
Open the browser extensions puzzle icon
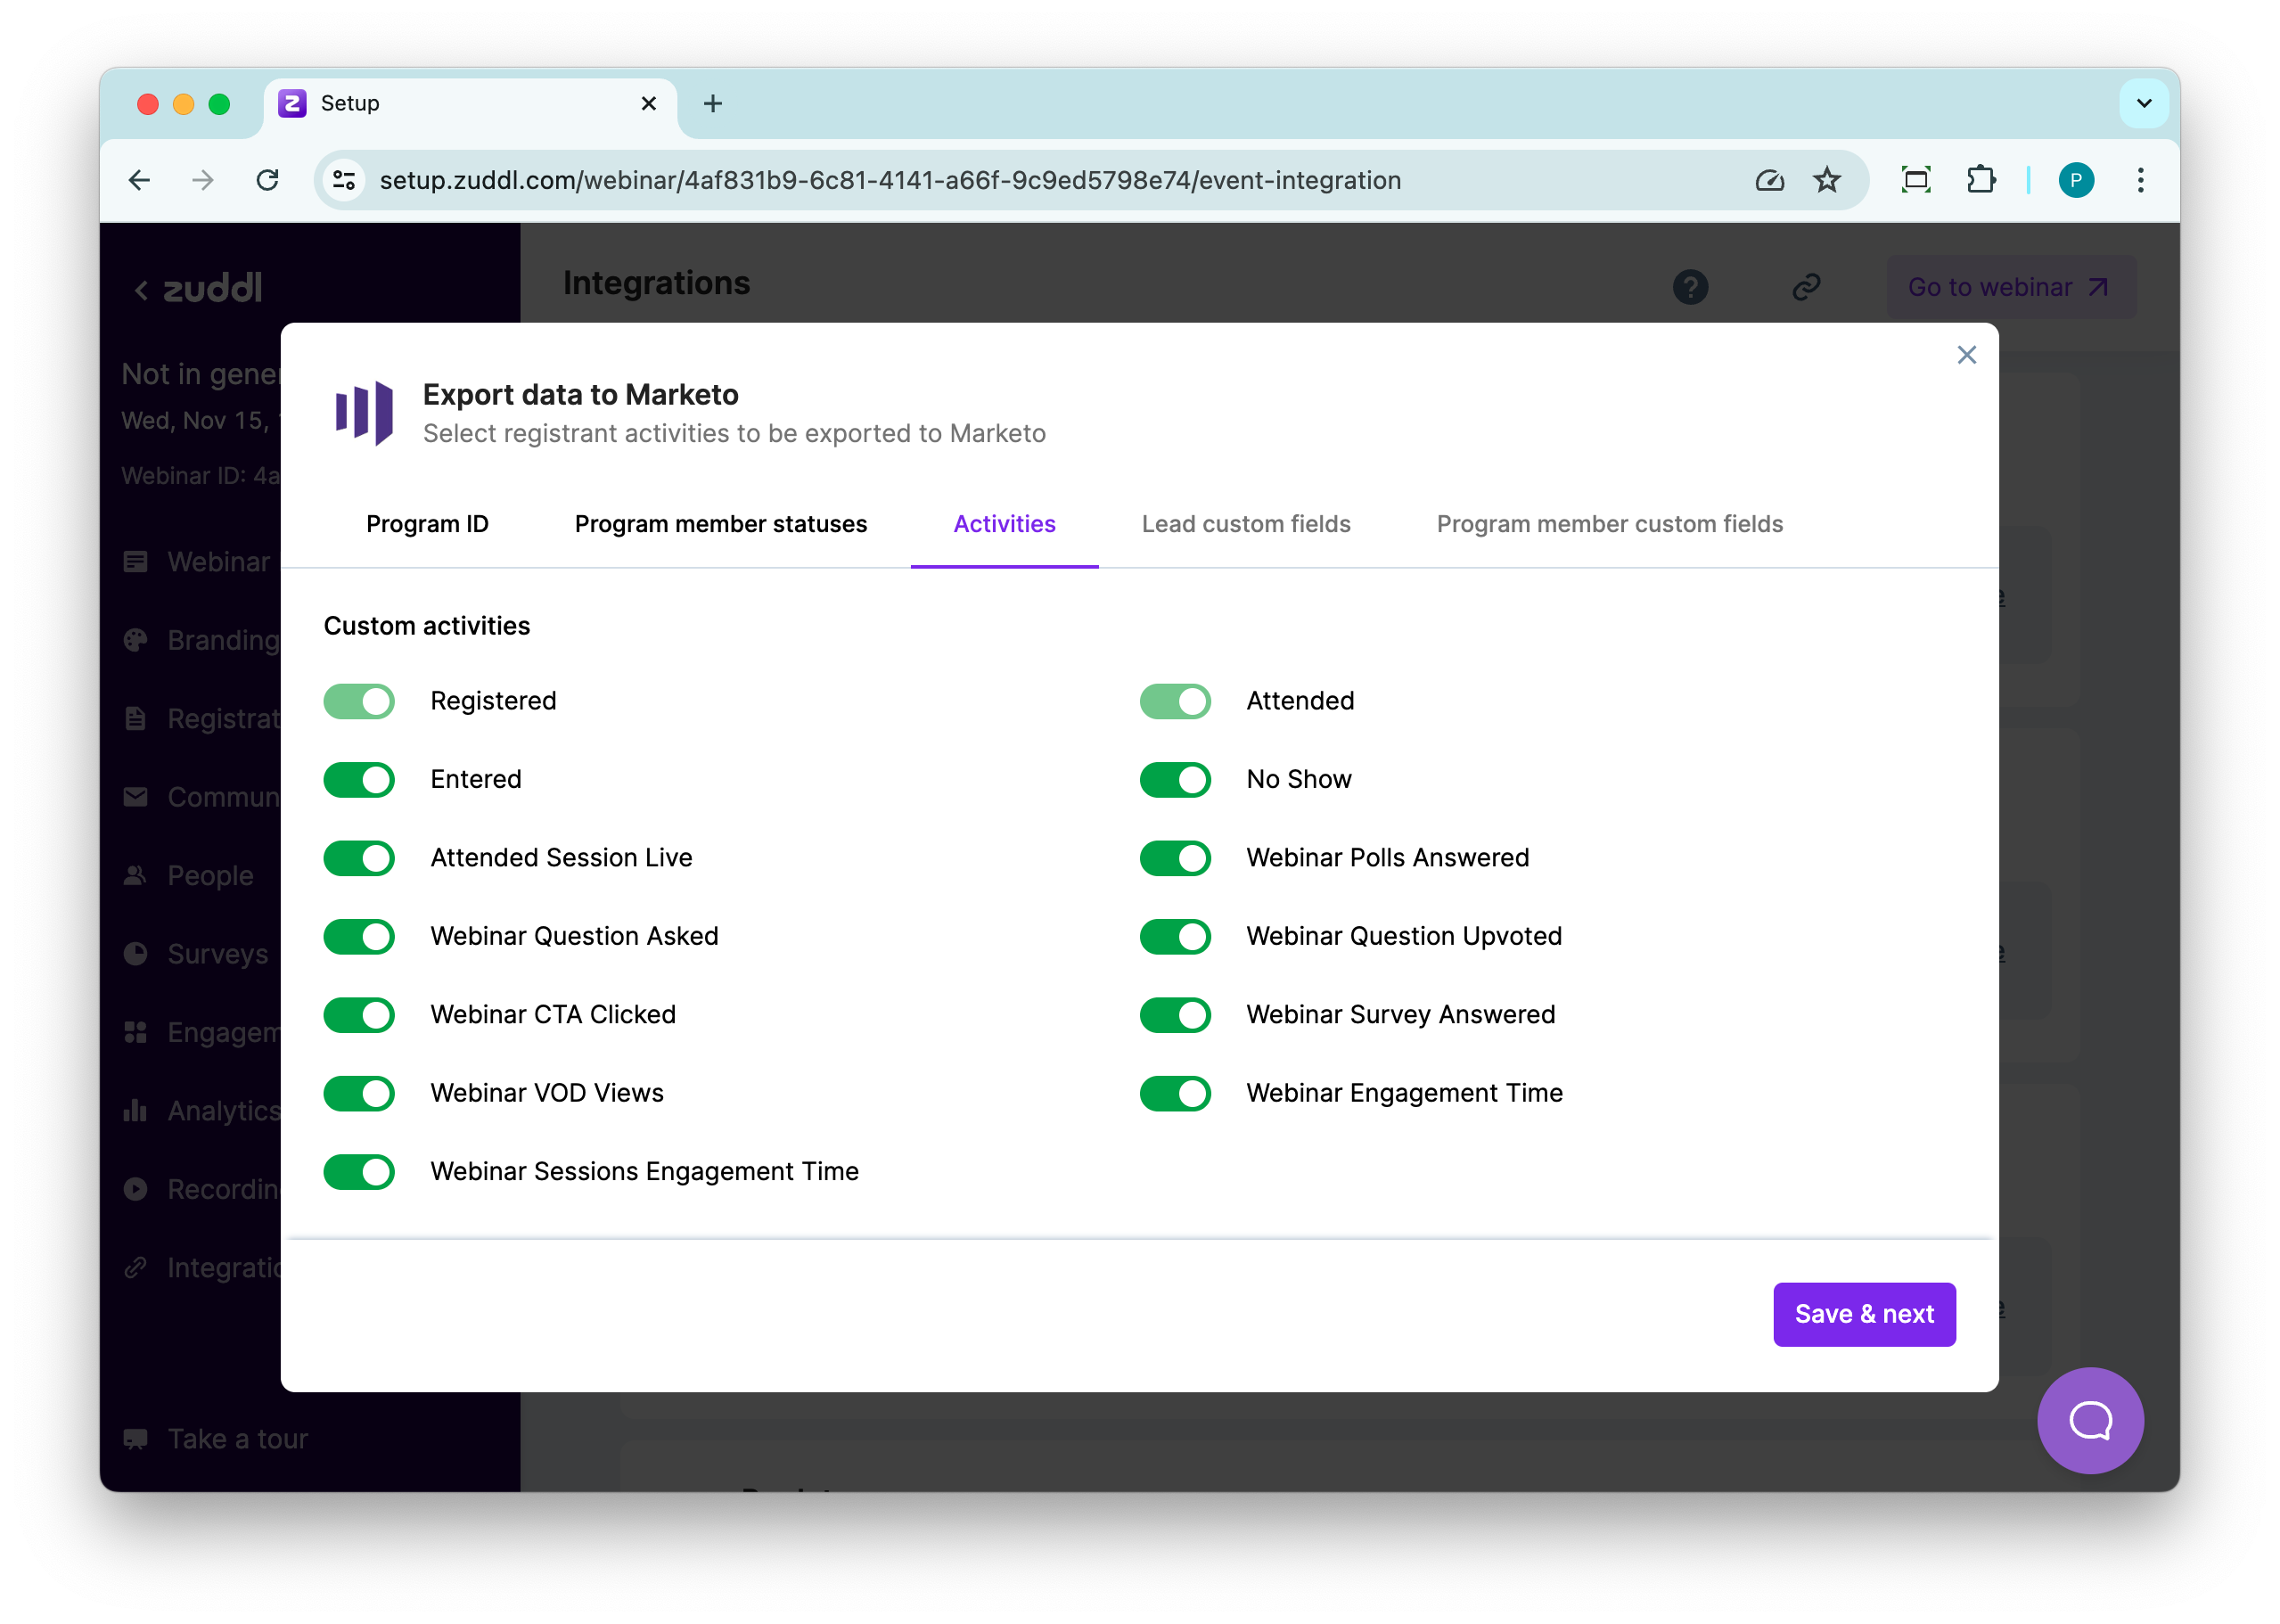[x=1980, y=180]
